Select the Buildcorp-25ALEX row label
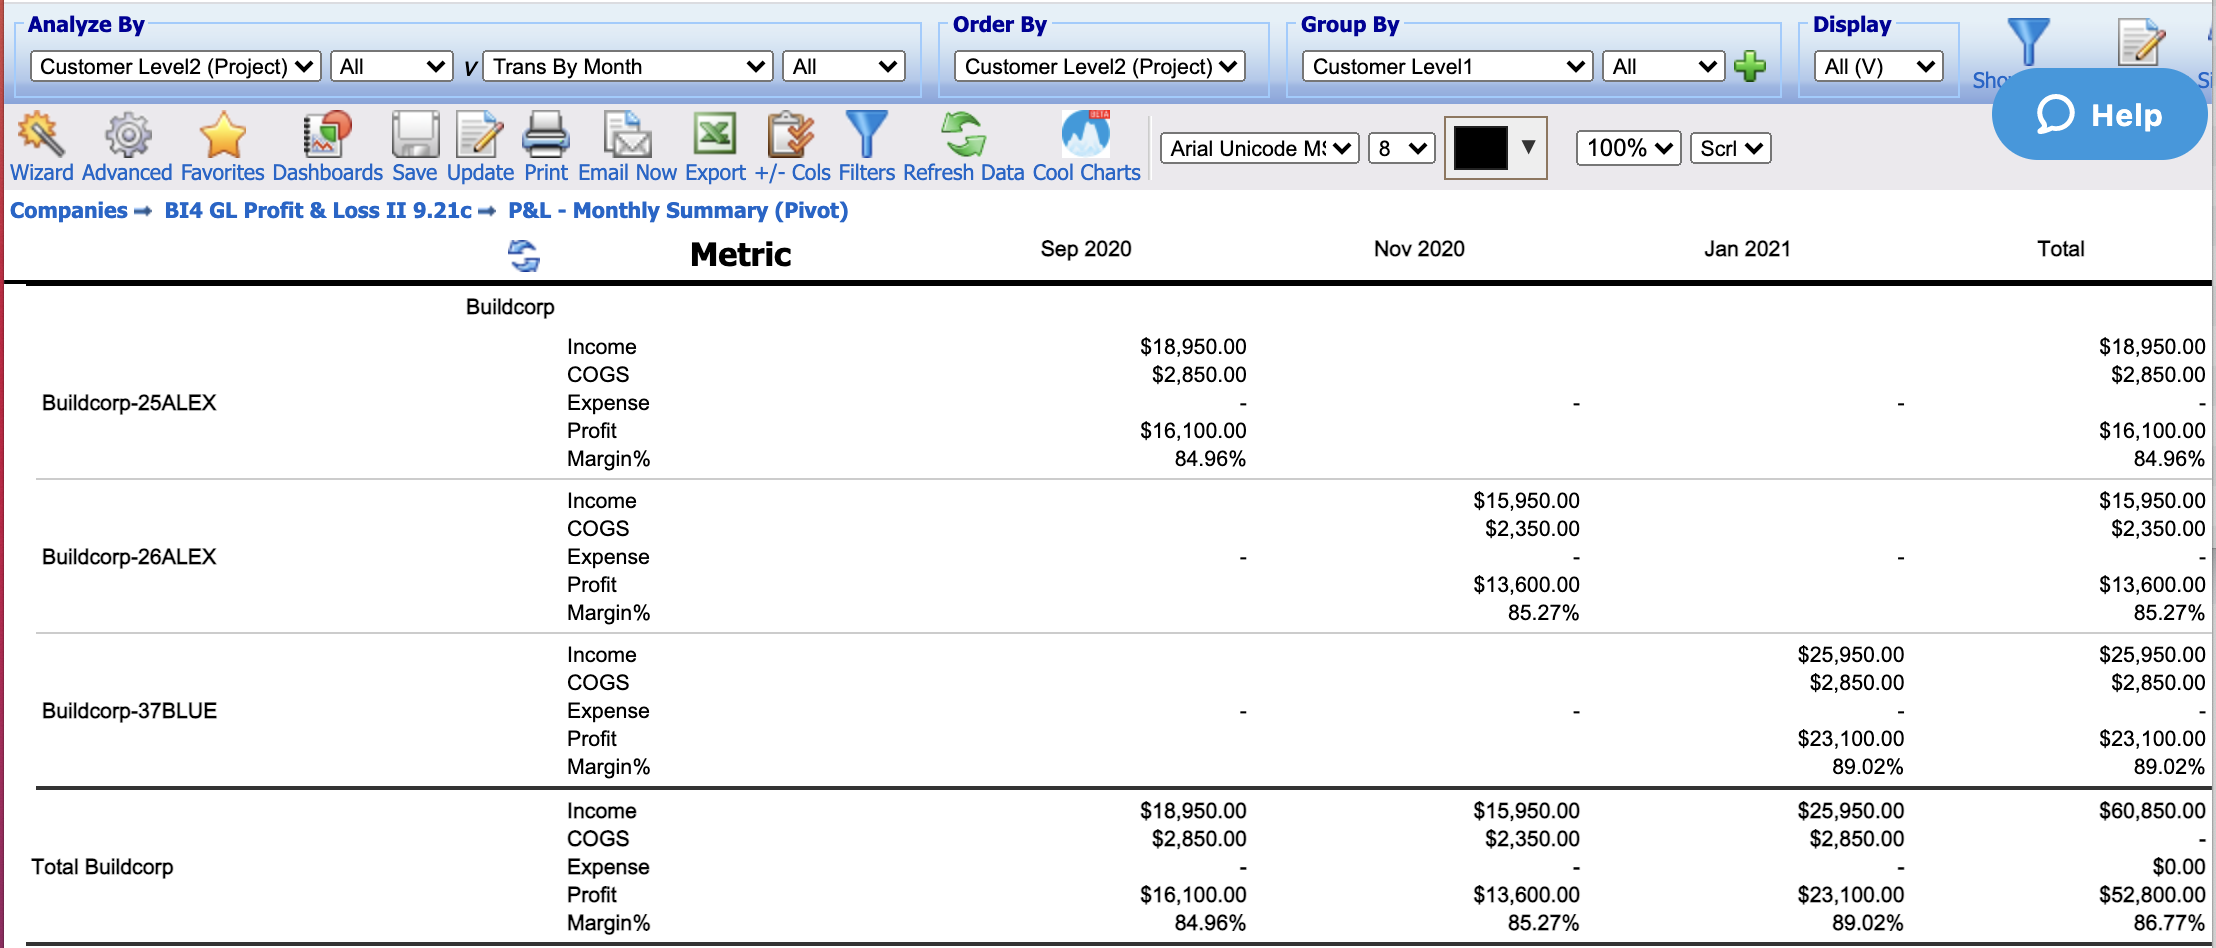2216x948 pixels. 129,403
